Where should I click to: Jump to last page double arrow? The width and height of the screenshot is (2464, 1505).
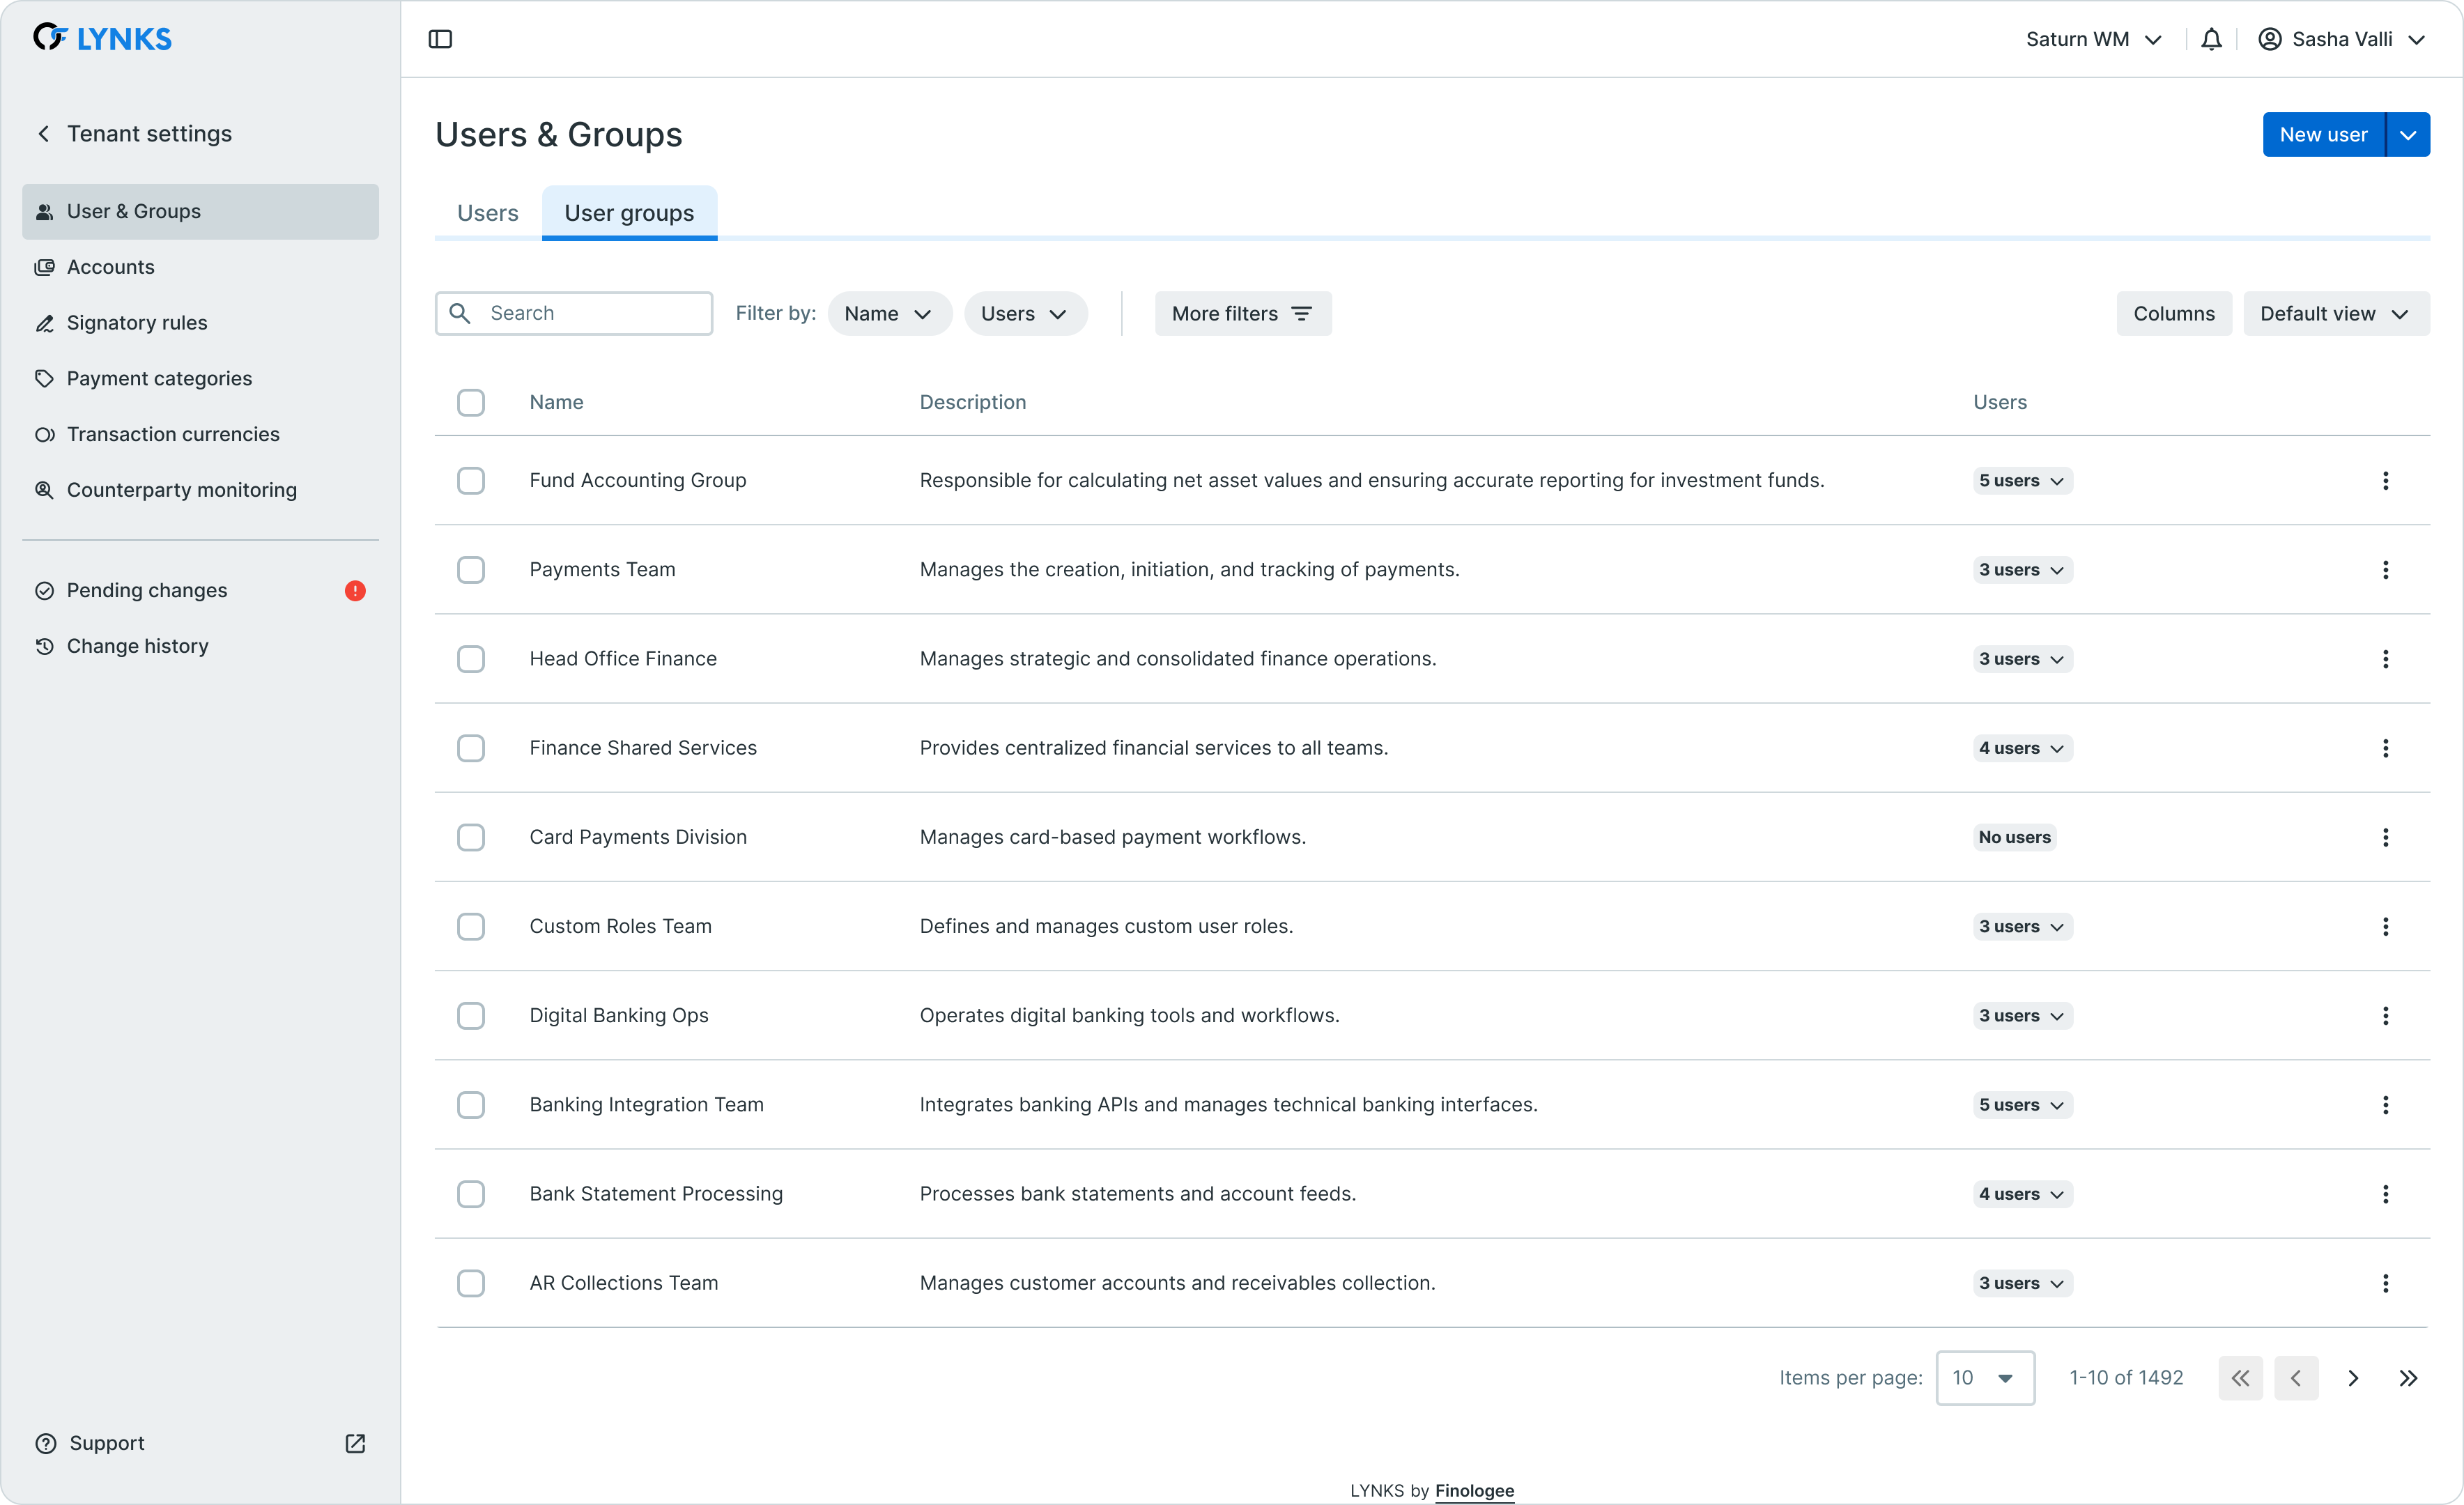(2408, 1378)
